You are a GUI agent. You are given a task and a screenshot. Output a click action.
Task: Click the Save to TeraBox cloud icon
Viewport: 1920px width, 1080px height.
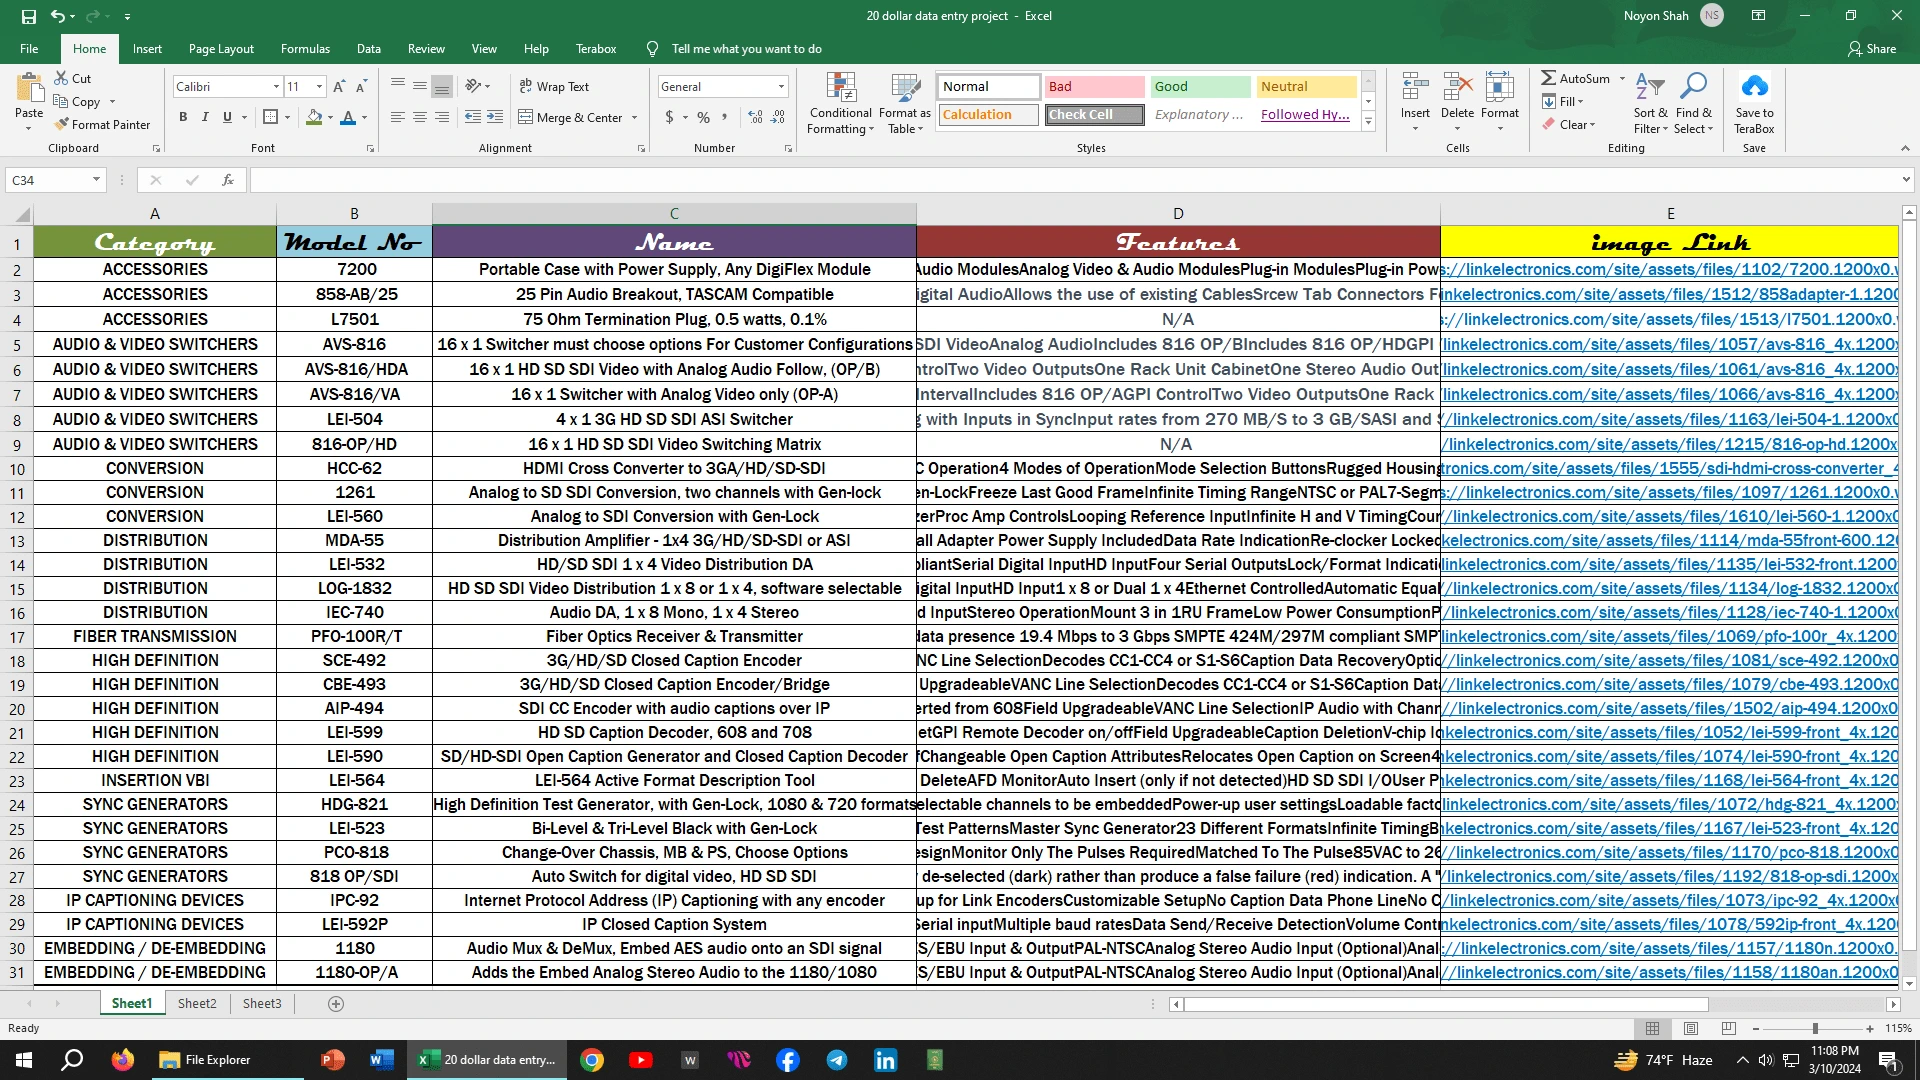tap(1754, 87)
